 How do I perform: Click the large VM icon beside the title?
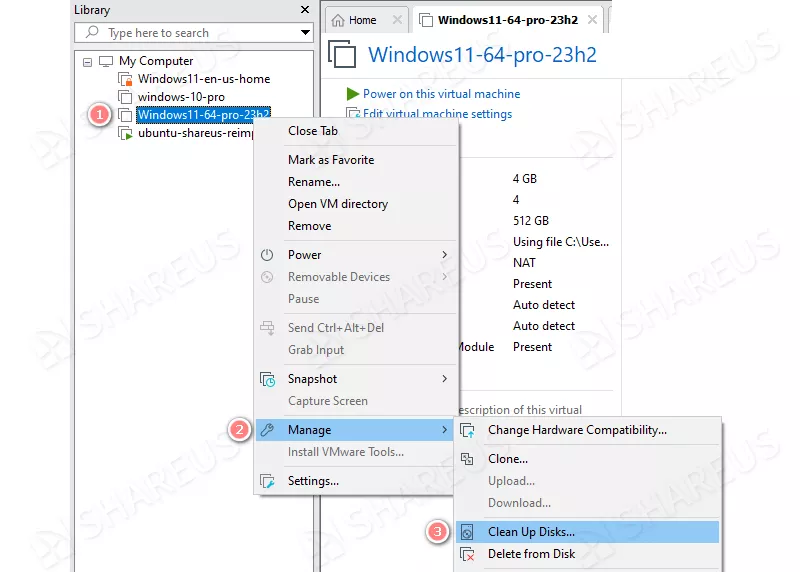click(342, 54)
